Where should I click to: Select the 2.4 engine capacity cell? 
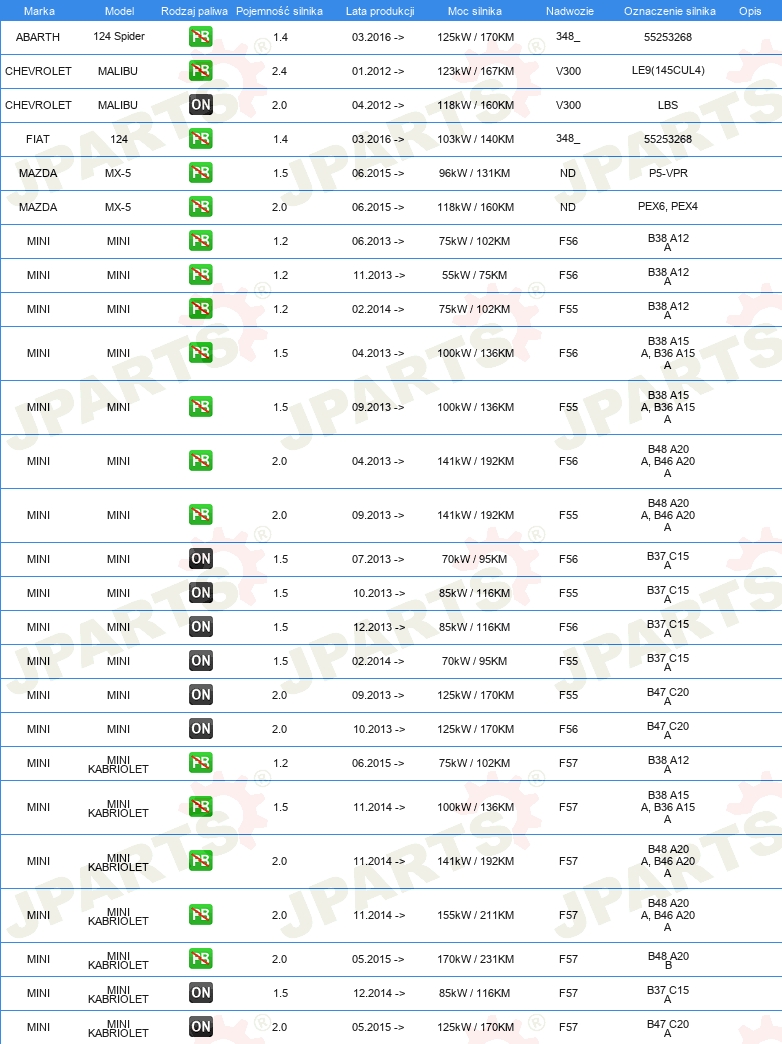[279, 71]
